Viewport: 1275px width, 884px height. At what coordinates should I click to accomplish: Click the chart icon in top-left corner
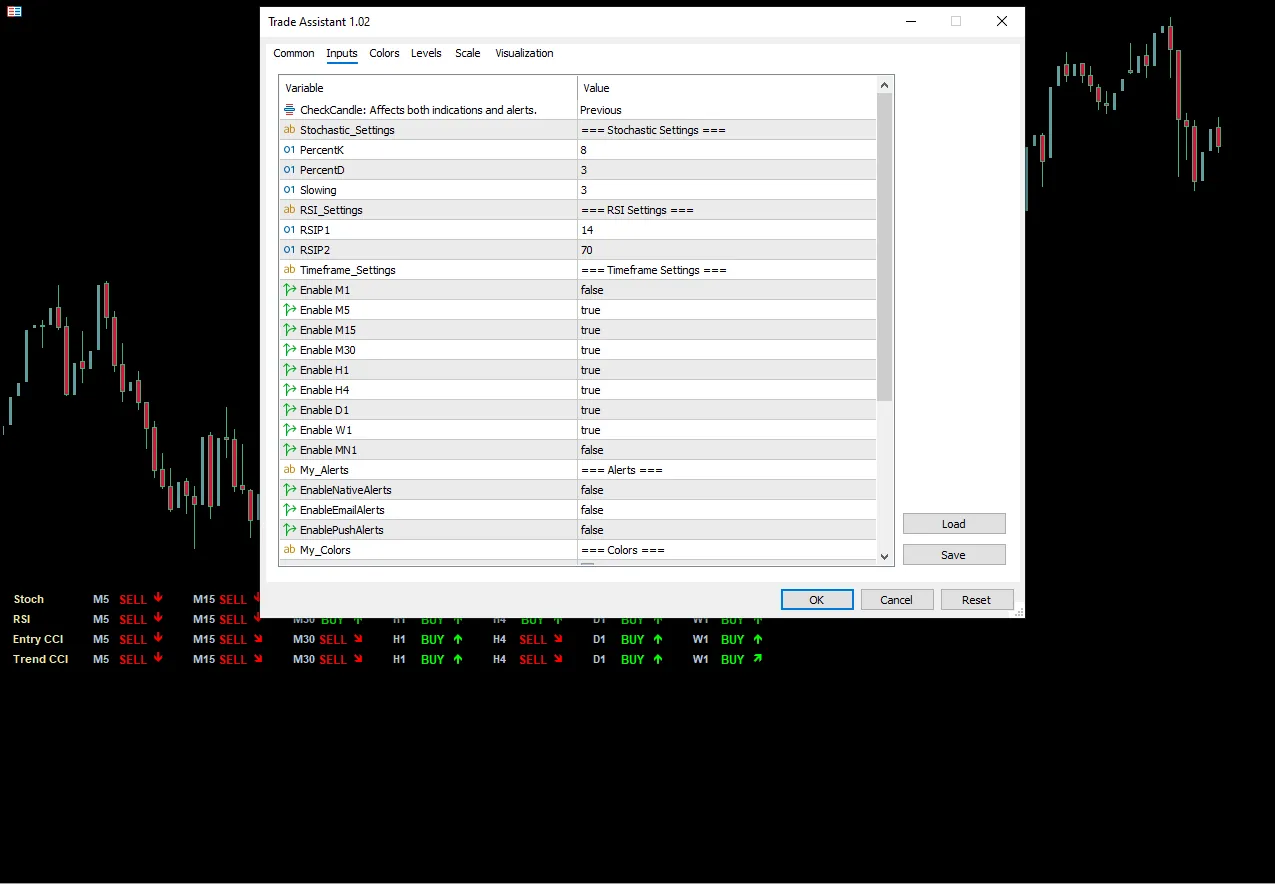(x=14, y=11)
